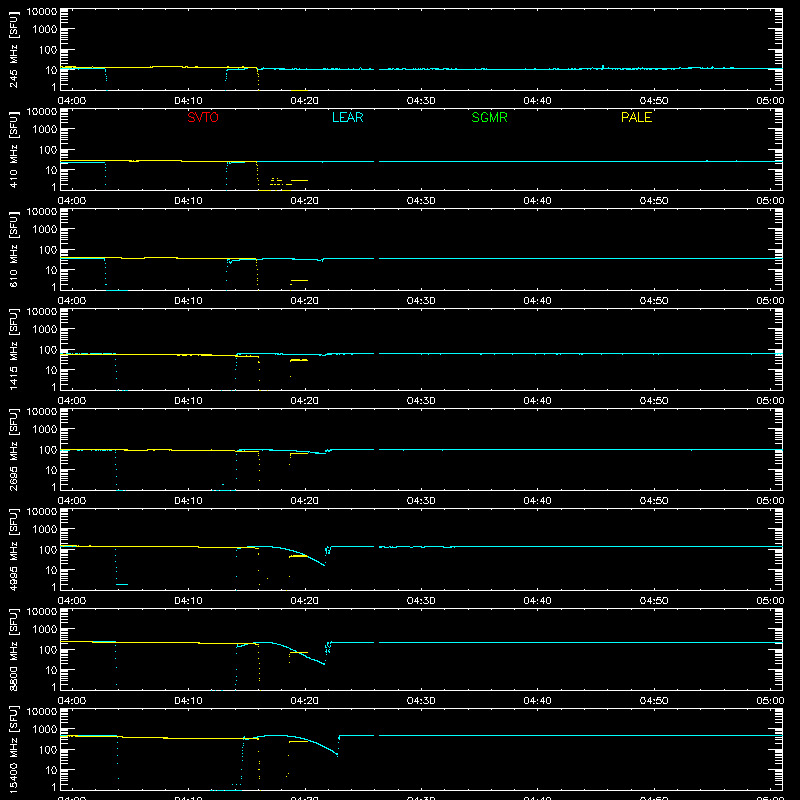The height and width of the screenshot is (800, 800).
Task: Click the 04:20 tick label under the 410 MHz panel
Action: (x=305, y=201)
